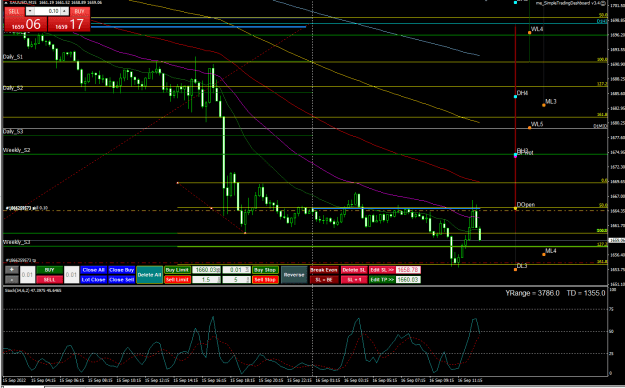The width and height of the screenshot is (625, 388).
Task: Click the Reverse button
Action: 294,275
